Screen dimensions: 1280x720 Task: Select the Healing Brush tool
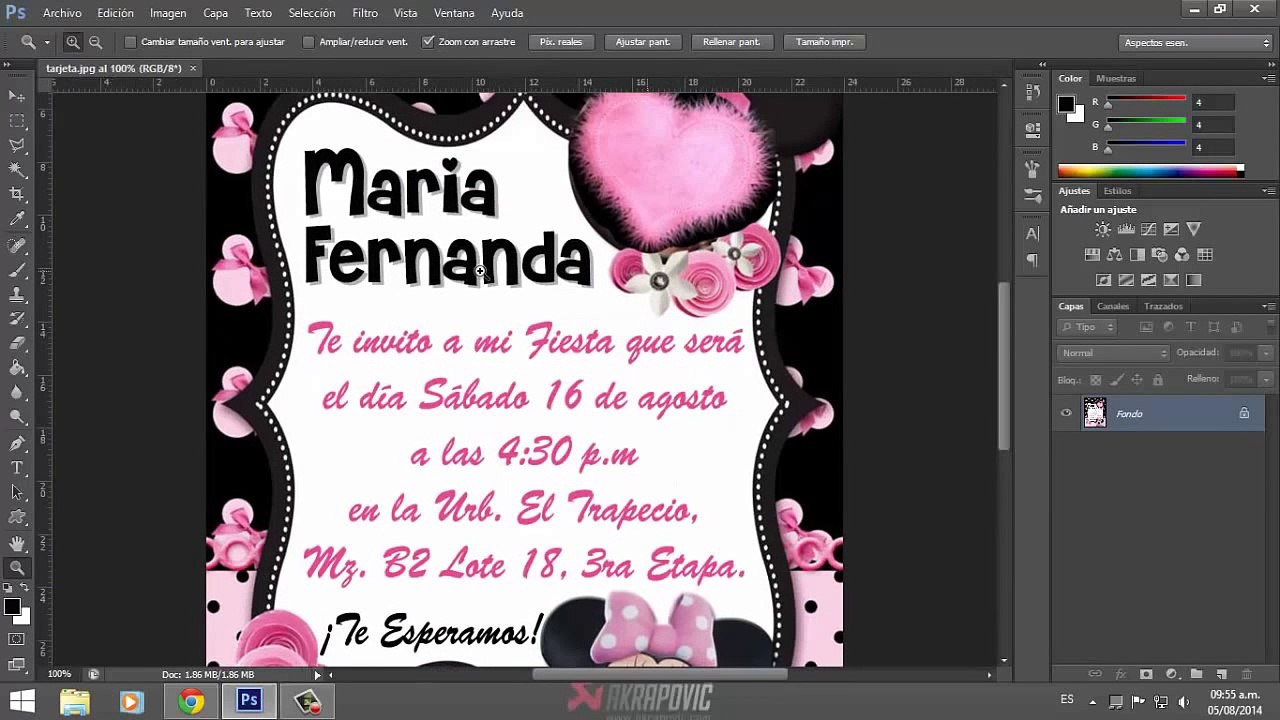(x=17, y=246)
